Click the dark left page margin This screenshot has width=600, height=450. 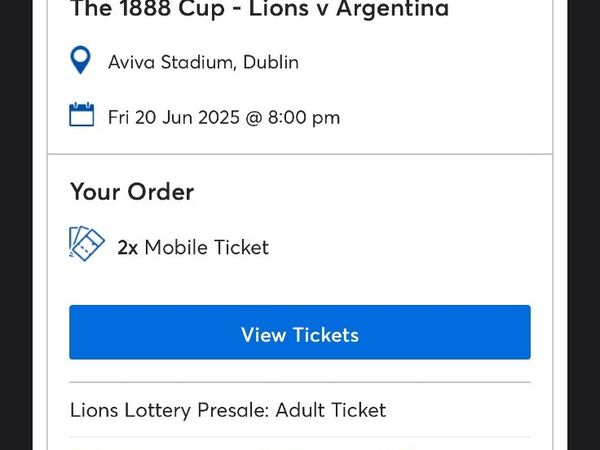[x=16, y=225]
